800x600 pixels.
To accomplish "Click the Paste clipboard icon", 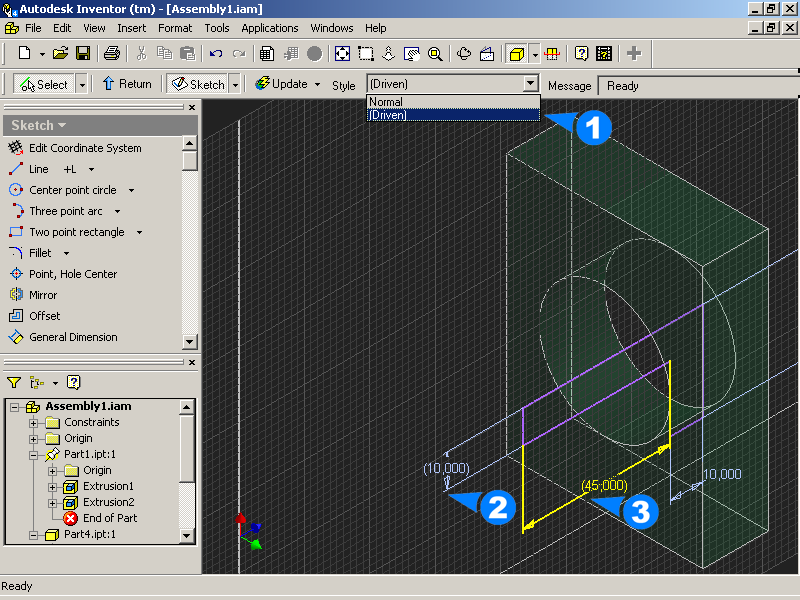I will pyautogui.click(x=188, y=53).
